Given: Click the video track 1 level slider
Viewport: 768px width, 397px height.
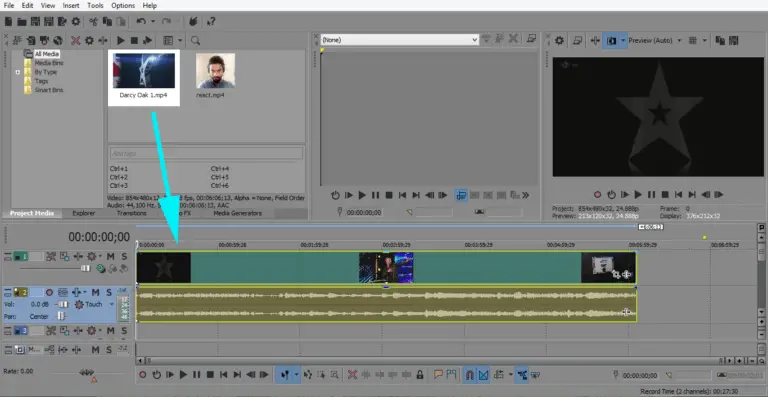Looking at the screenshot, I should 86,268.
